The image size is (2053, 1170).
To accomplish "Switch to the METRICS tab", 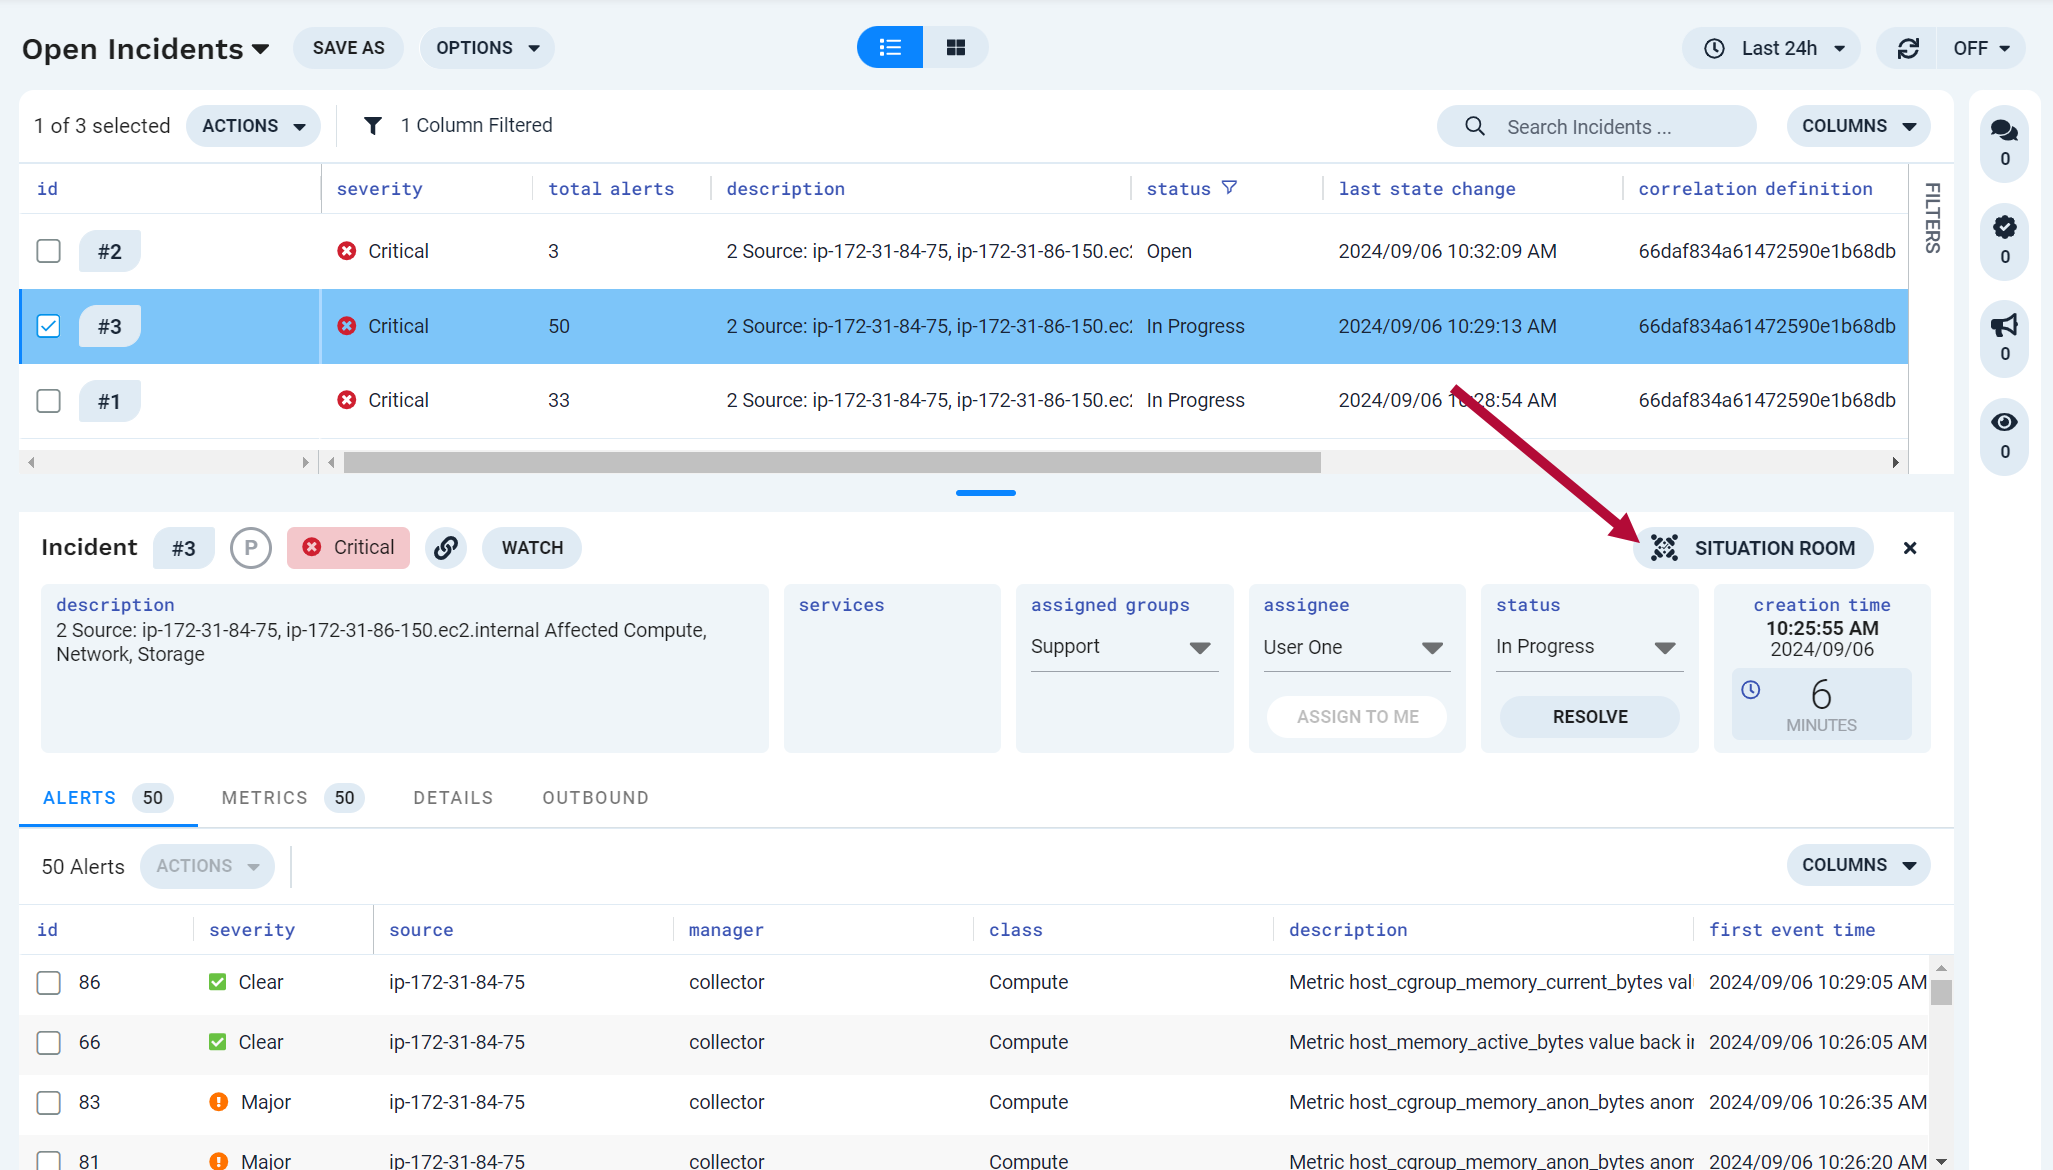I will point(291,798).
